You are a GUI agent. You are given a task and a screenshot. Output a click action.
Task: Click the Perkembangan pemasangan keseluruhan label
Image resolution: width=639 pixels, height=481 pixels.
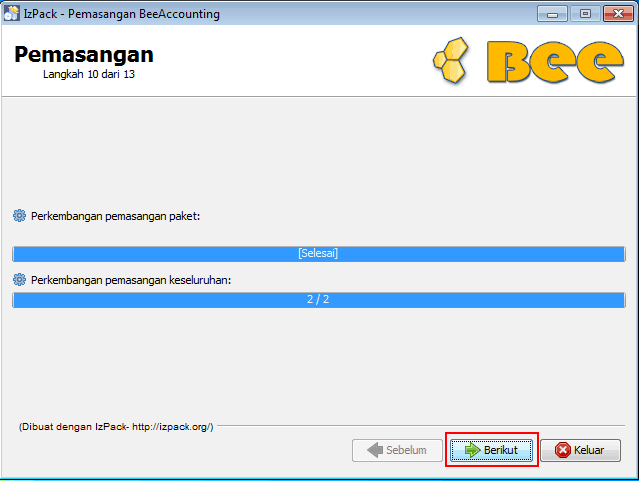click(131, 280)
